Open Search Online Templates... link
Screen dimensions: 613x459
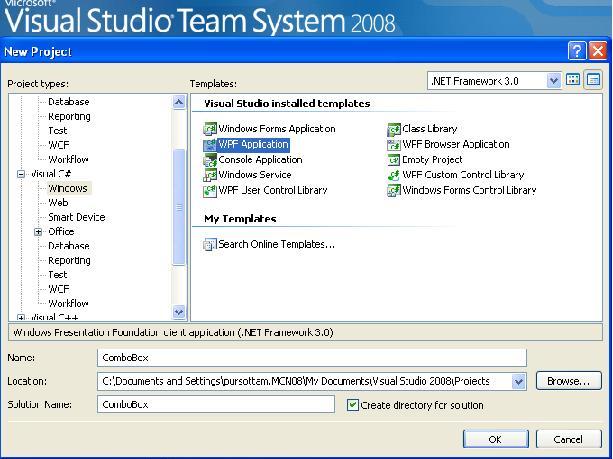point(276,244)
